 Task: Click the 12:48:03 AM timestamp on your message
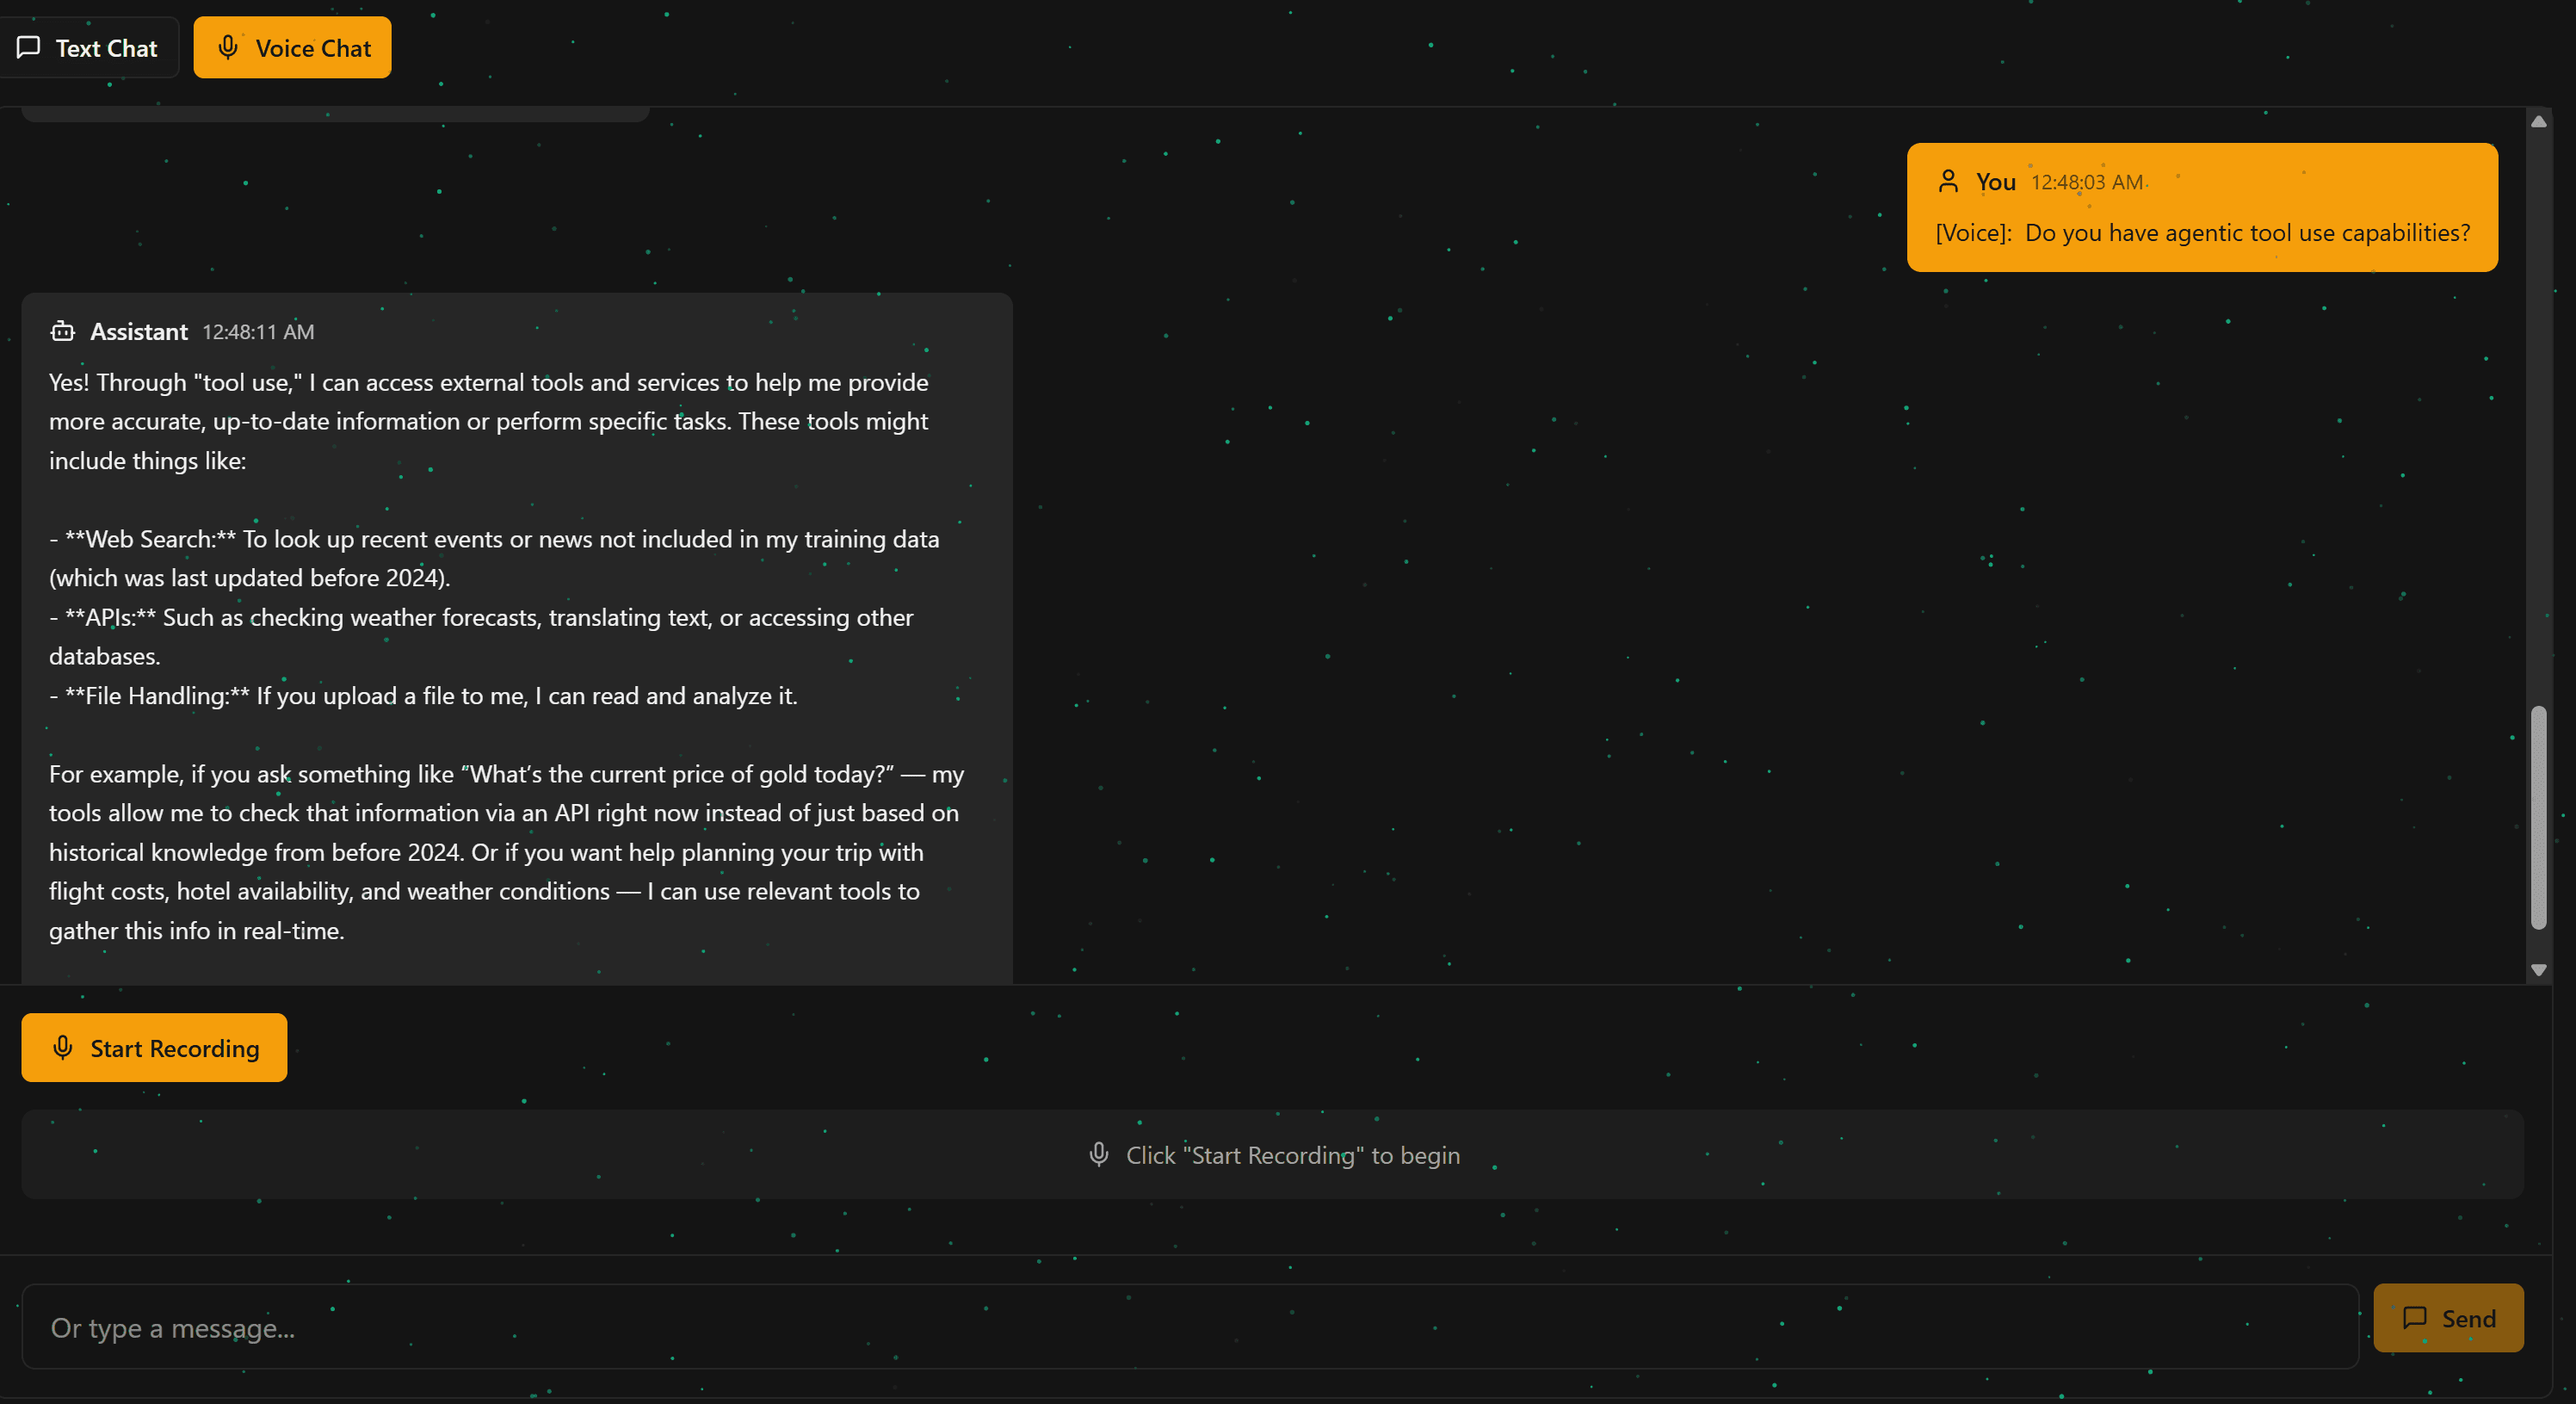tap(2086, 181)
